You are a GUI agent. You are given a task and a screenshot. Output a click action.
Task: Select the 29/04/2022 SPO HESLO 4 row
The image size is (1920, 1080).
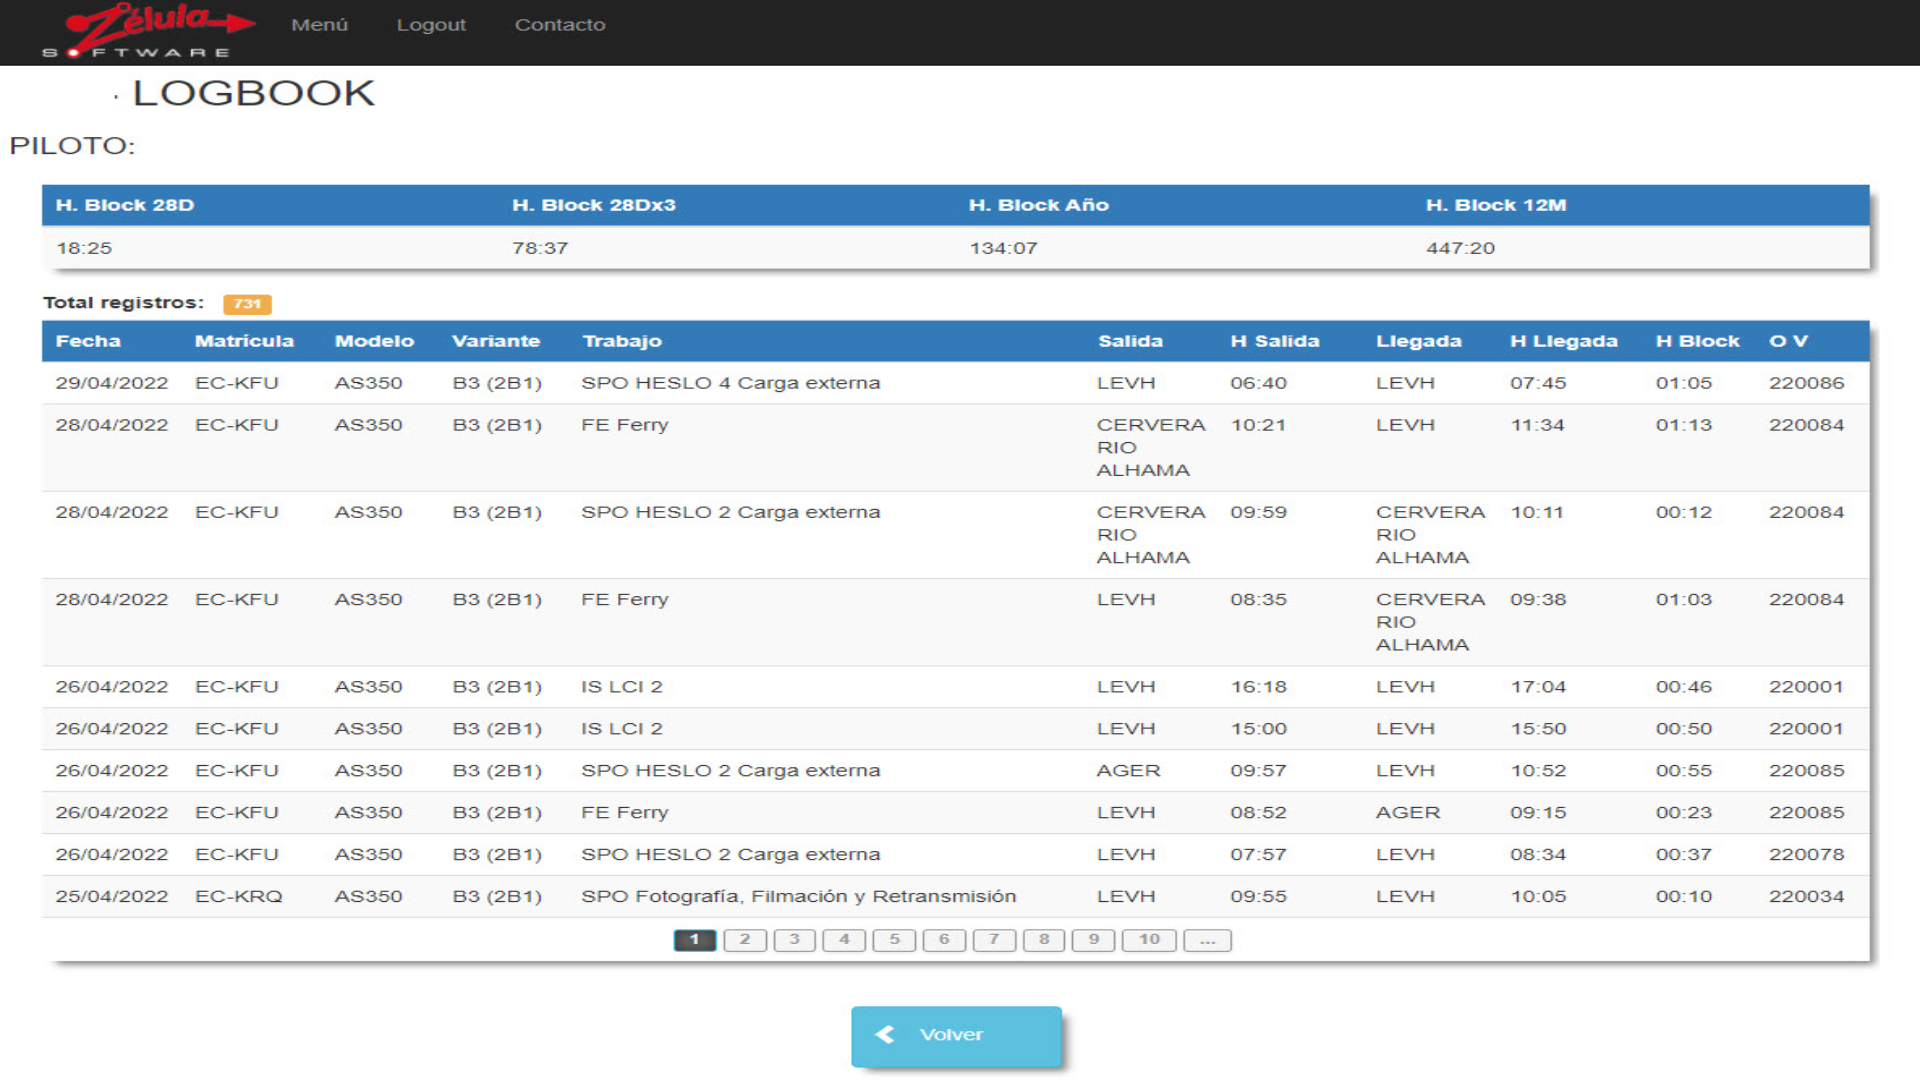point(730,383)
